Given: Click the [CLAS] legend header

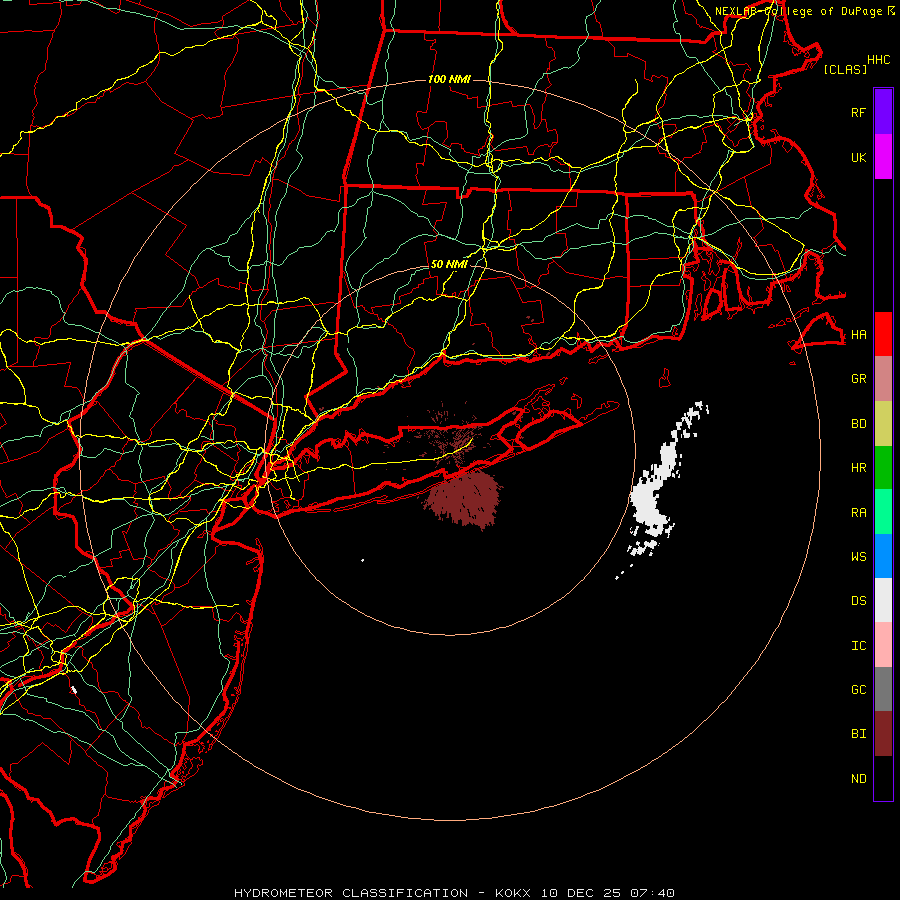Looking at the screenshot, I should tap(845, 69).
